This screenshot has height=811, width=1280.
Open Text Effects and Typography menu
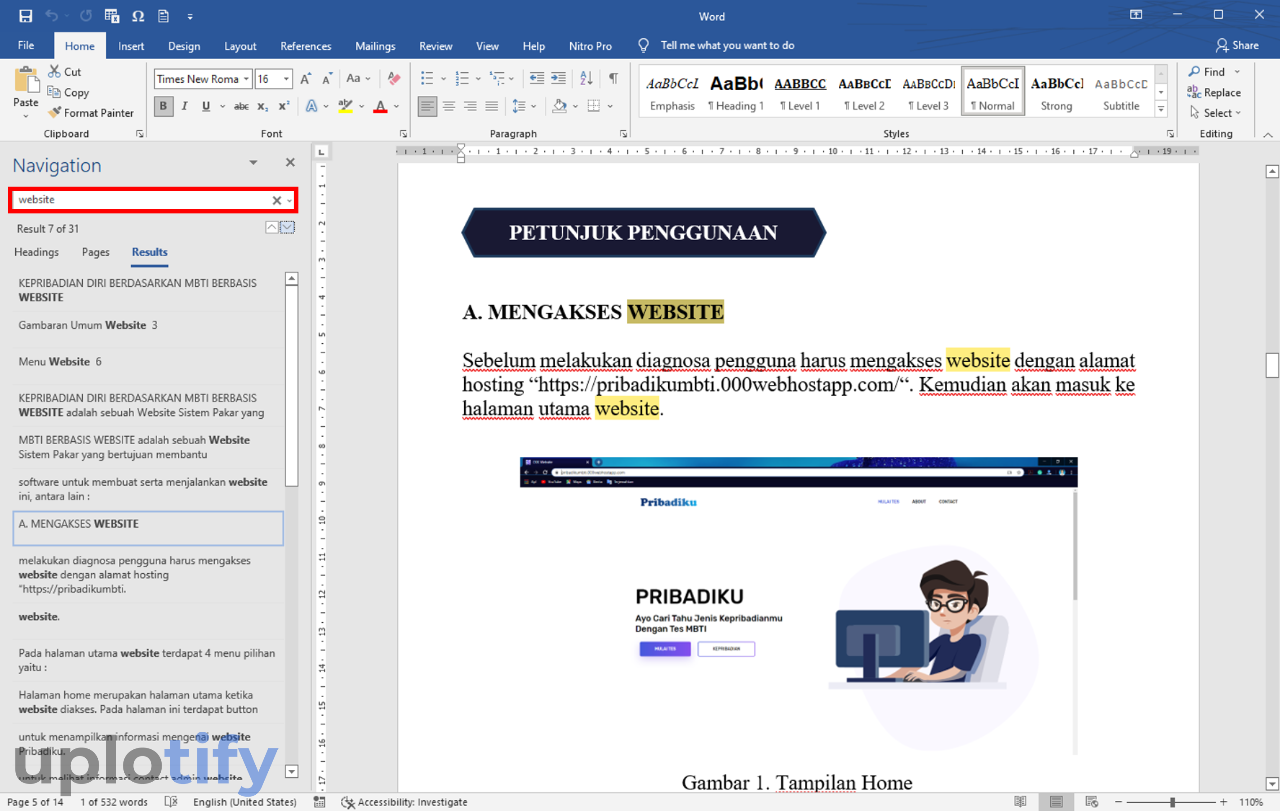click(x=312, y=106)
